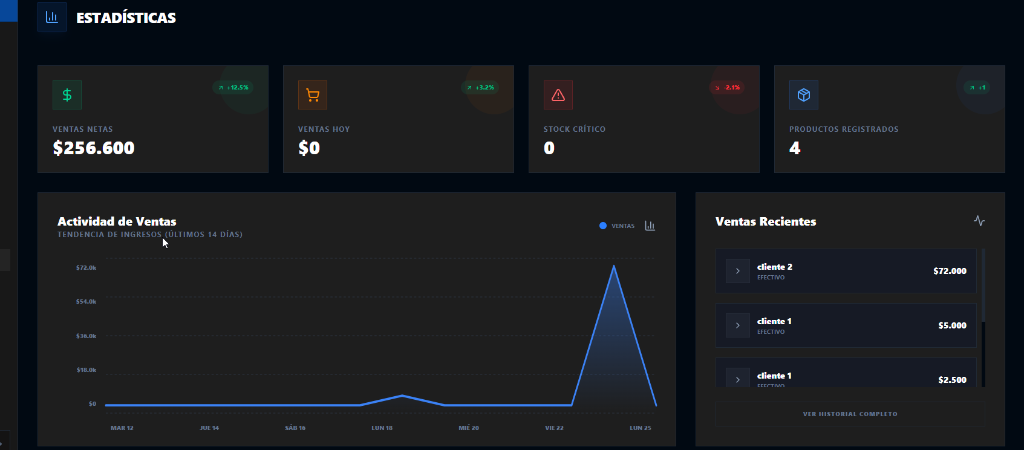Image resolution: width=1024 pixels, height=450 pixels.
Task: Click the red warning triangle icon
Action: pos(558,95)
